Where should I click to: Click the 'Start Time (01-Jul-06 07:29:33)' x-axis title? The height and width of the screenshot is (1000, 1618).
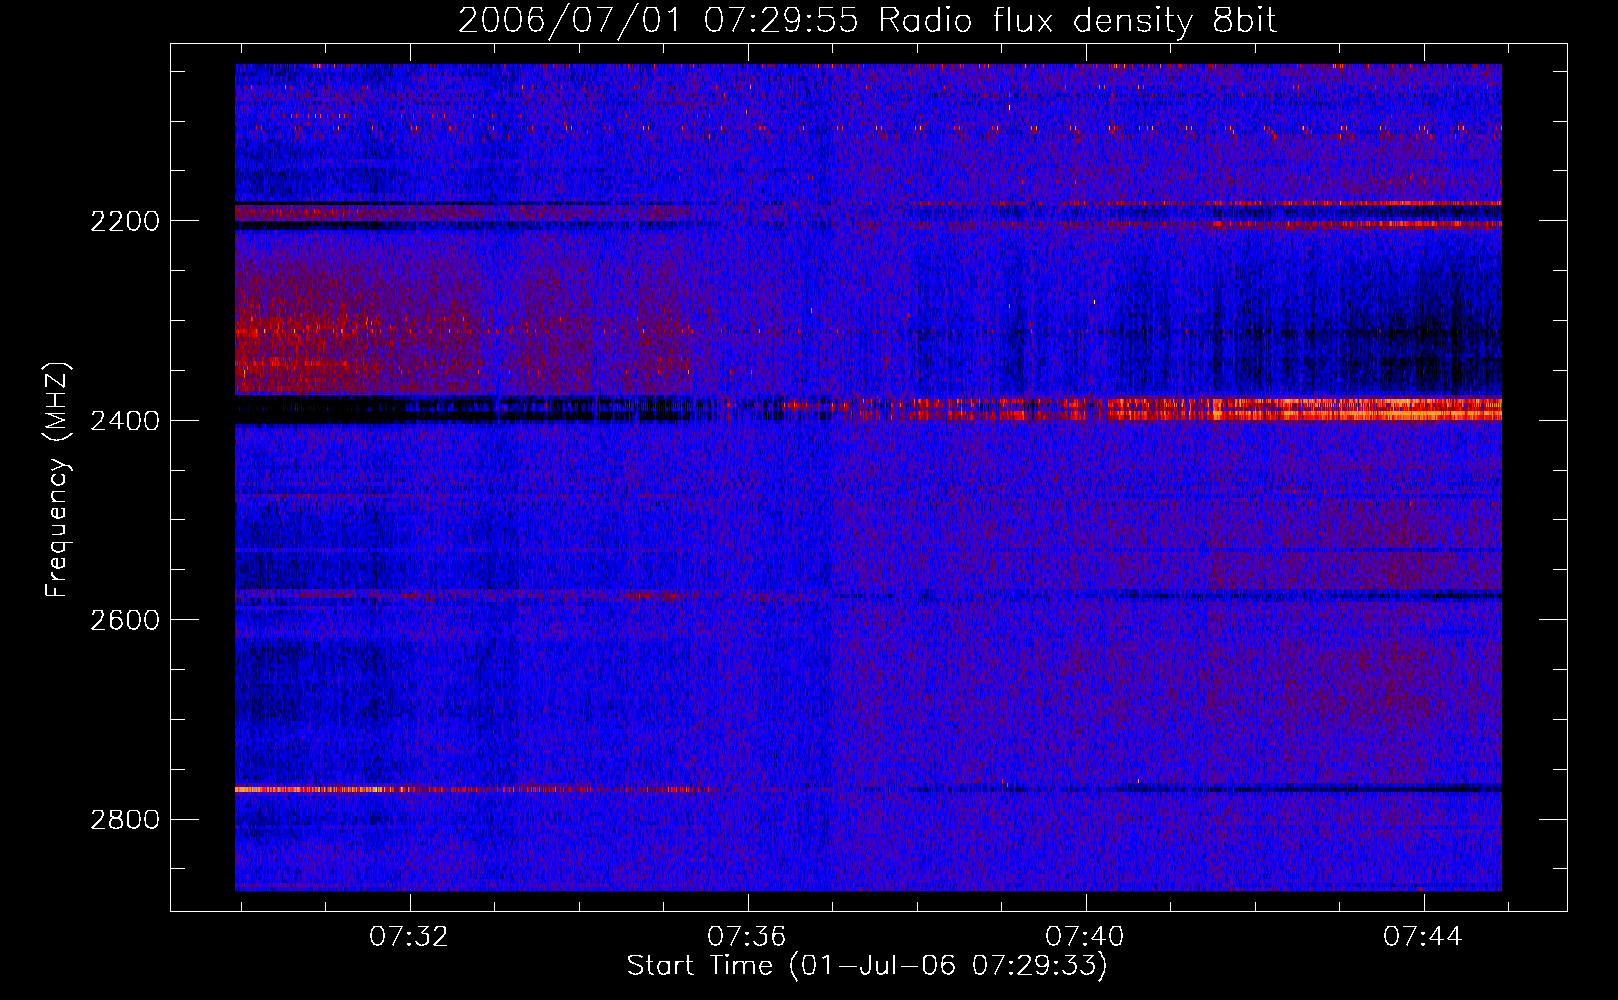point(867,966)
